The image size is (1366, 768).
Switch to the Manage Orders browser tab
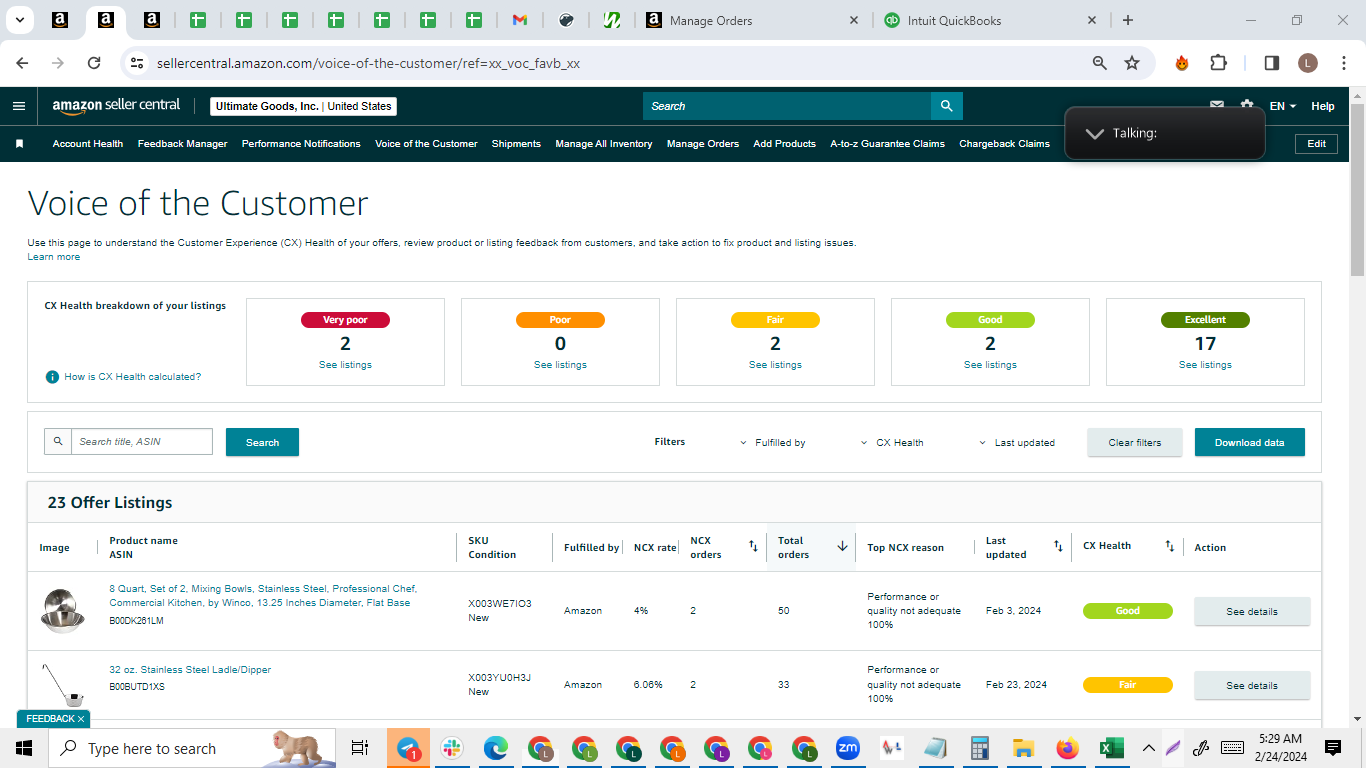(753, 20)
